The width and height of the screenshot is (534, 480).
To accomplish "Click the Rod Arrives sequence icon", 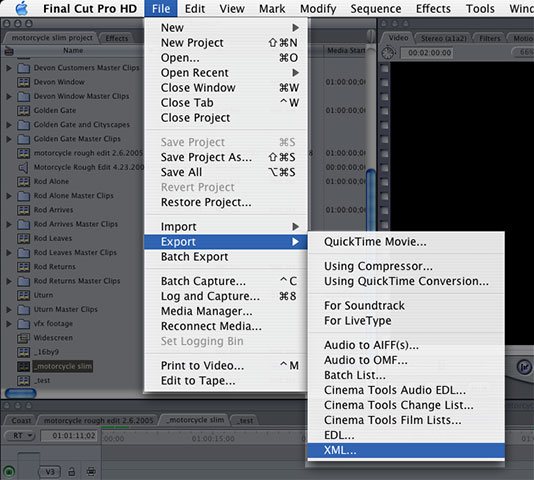I will pyautogui.click(x=23, y=210).
